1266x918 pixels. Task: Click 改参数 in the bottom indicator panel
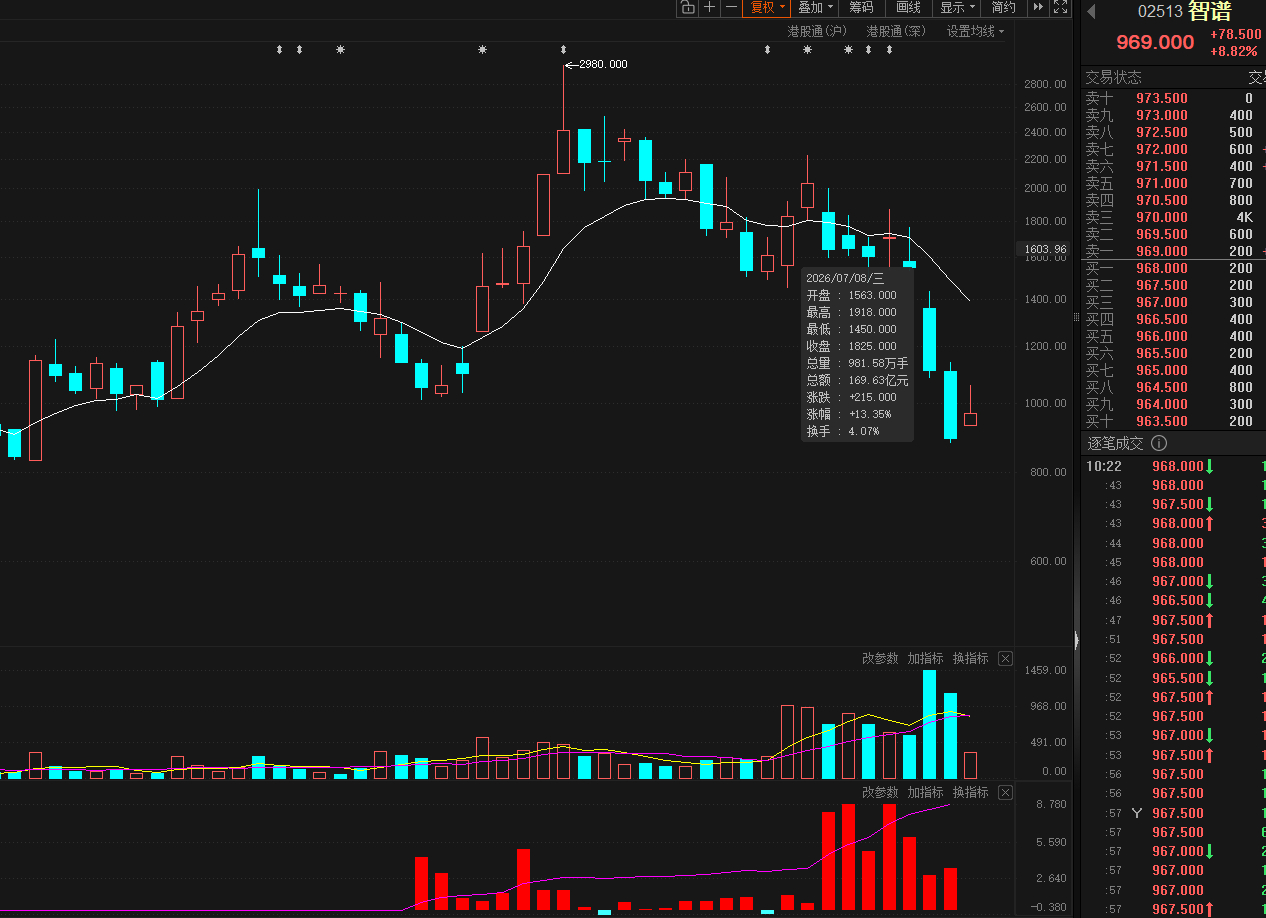pyautogui.click(x=880, y=792)
